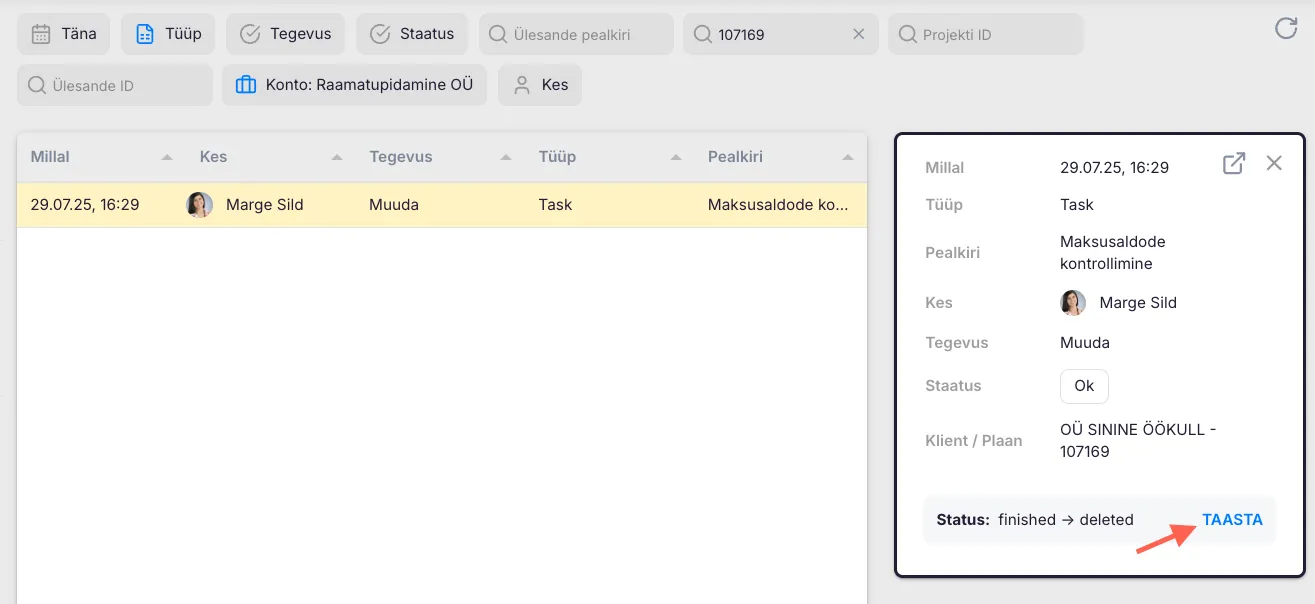Clear the 107169 search filter
This screenshot has height=604, width=1315.
(x=858, y=34)
